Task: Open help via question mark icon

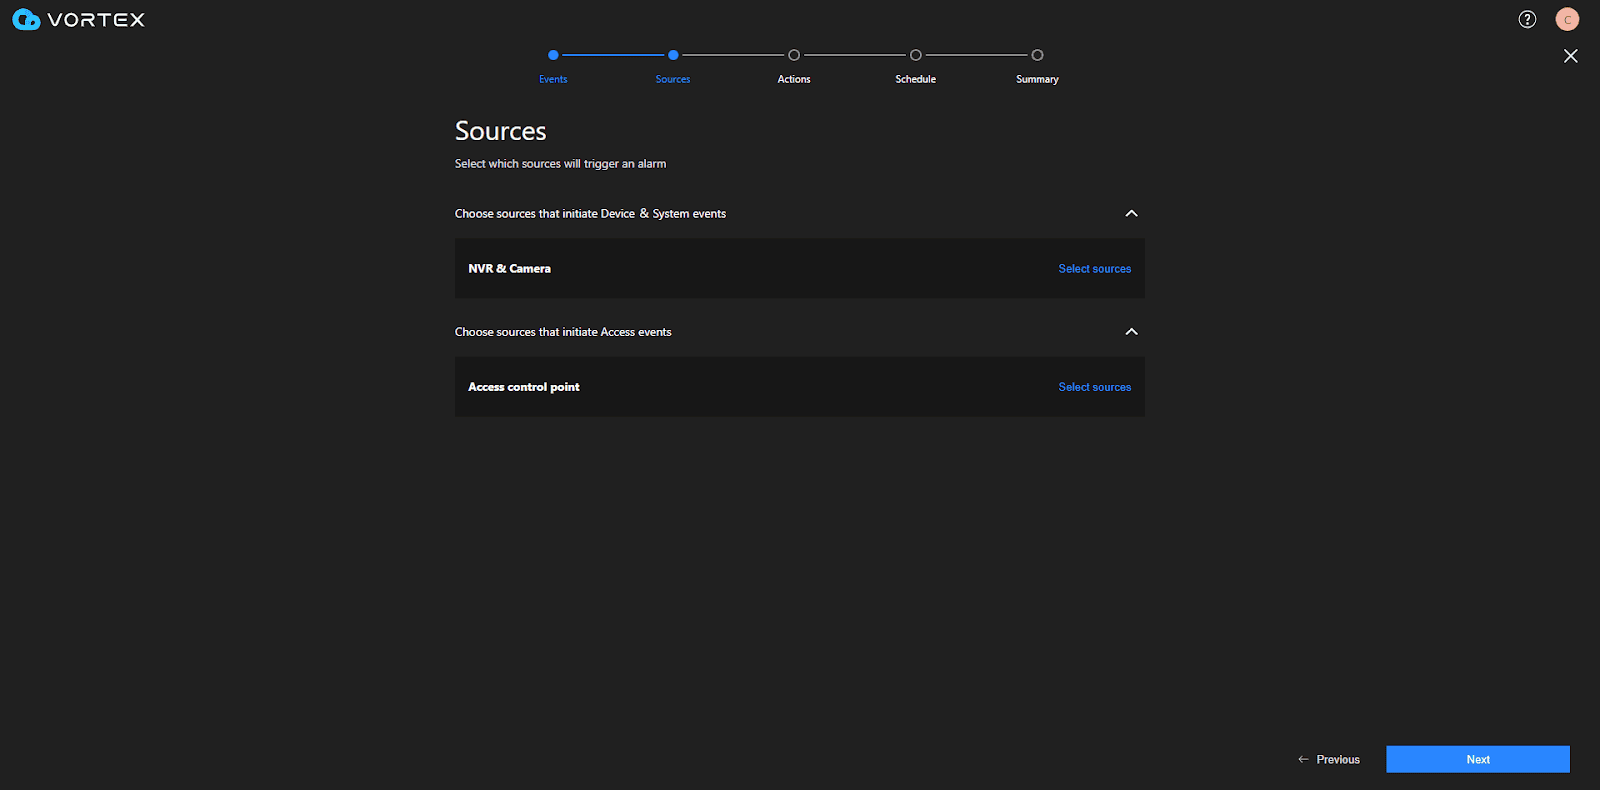Action: click(x=1527, y=20)
